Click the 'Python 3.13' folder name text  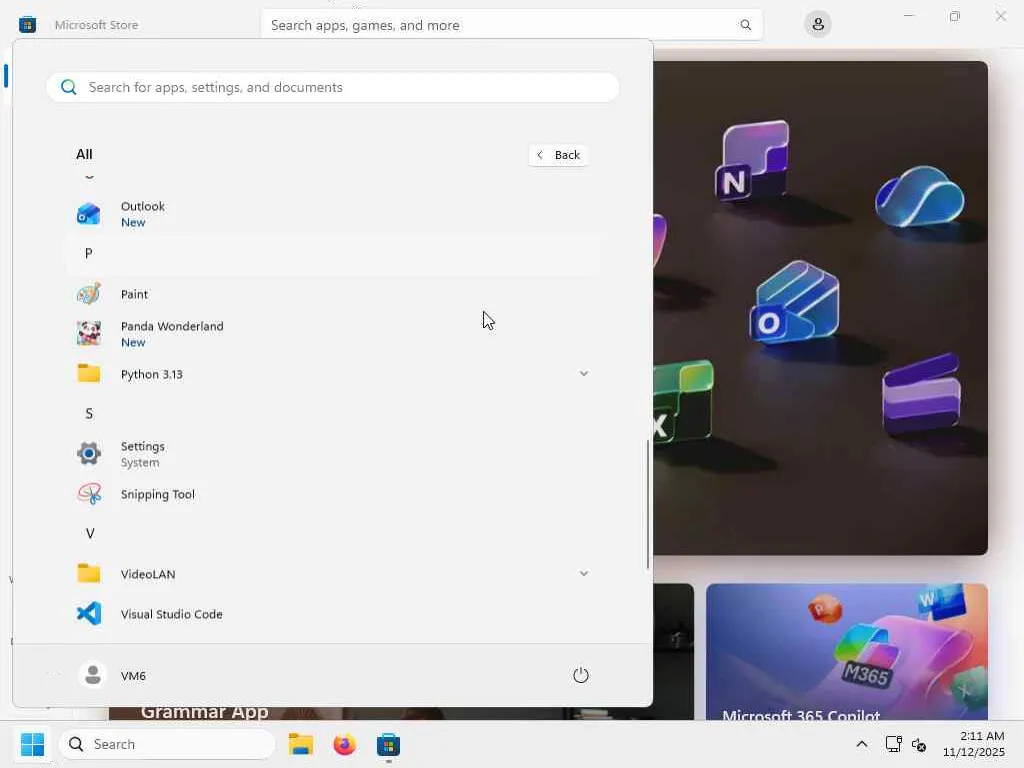152,374
